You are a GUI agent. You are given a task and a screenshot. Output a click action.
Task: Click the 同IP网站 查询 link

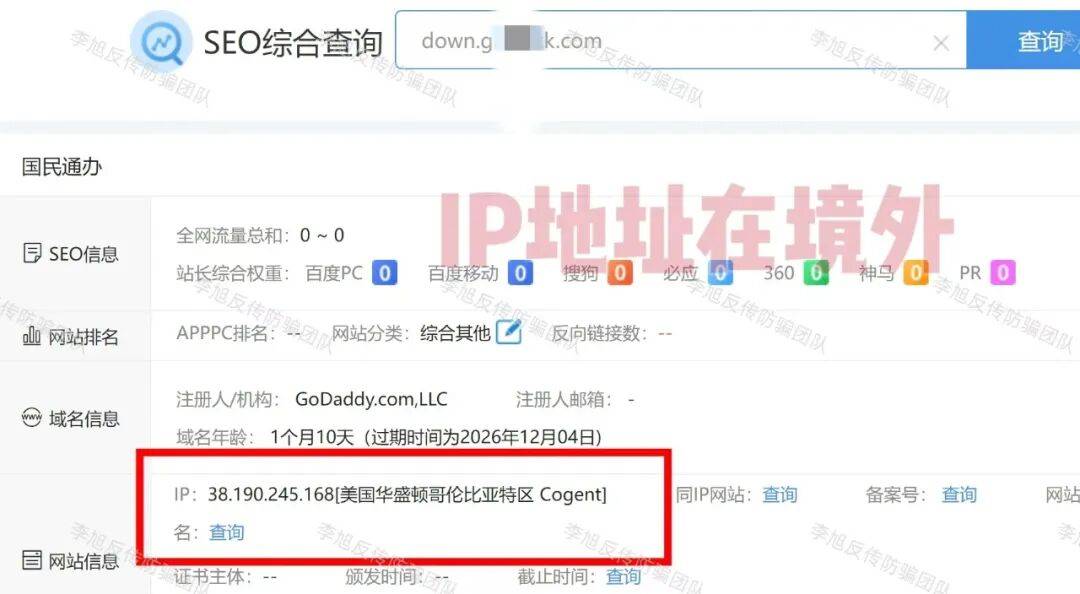tap(780, 494)
